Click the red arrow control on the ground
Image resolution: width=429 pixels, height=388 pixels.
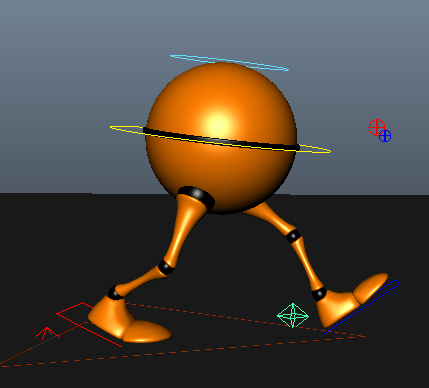click(x=47, y=333)
